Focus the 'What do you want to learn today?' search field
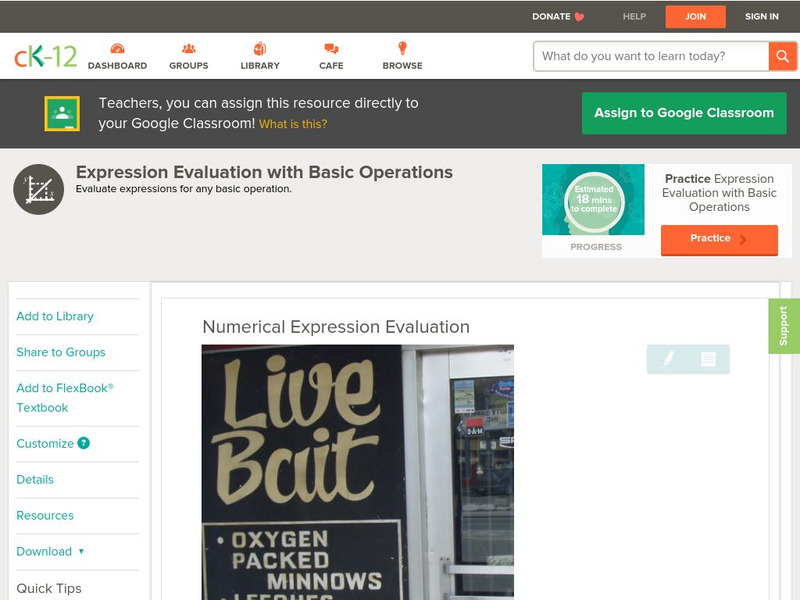Screen dimensions: 800x600 click(x=652, y=56)
